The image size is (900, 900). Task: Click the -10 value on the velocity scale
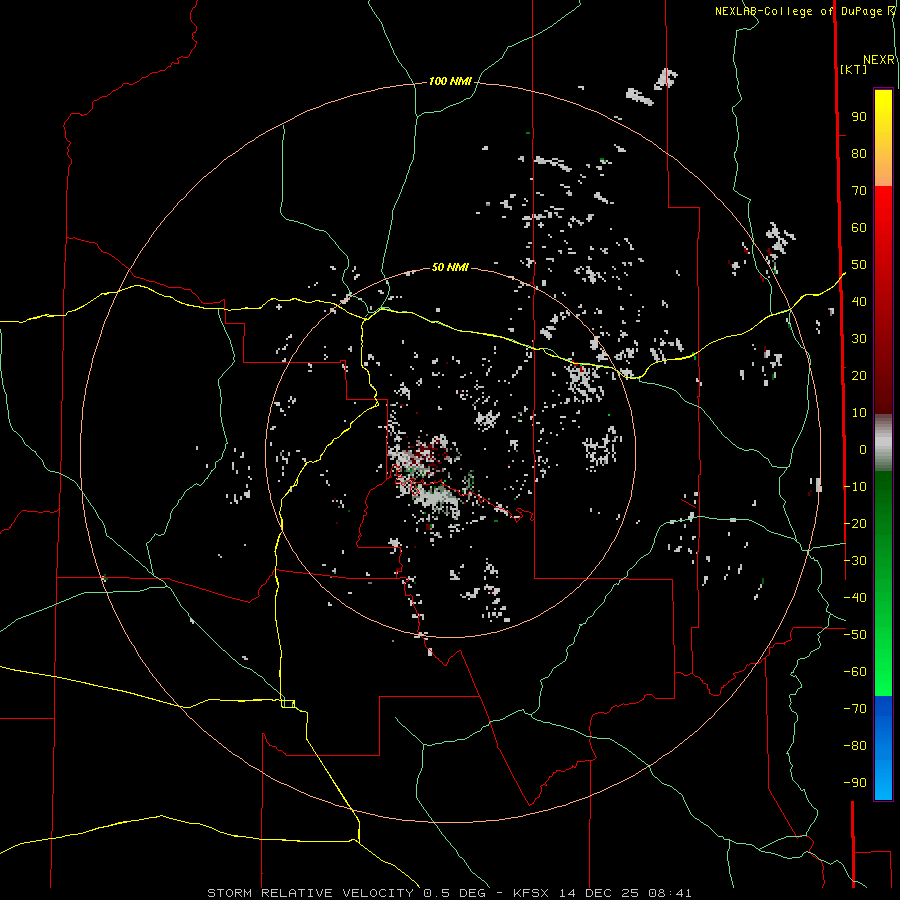[x=855, y=487]
